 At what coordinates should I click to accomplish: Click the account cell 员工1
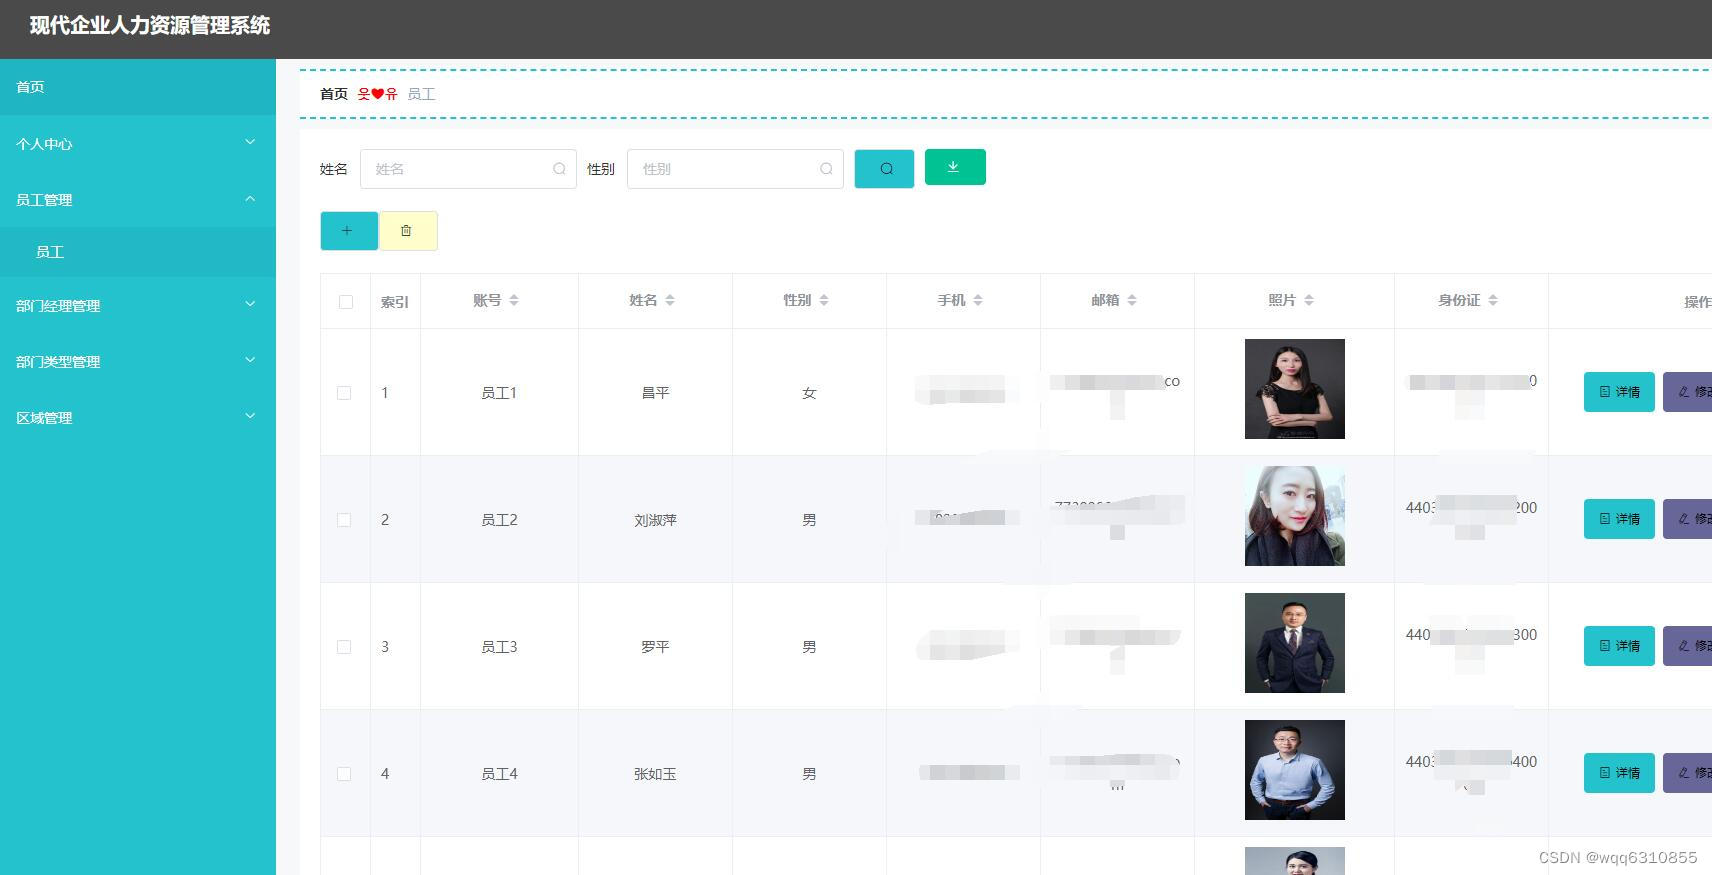499,393
